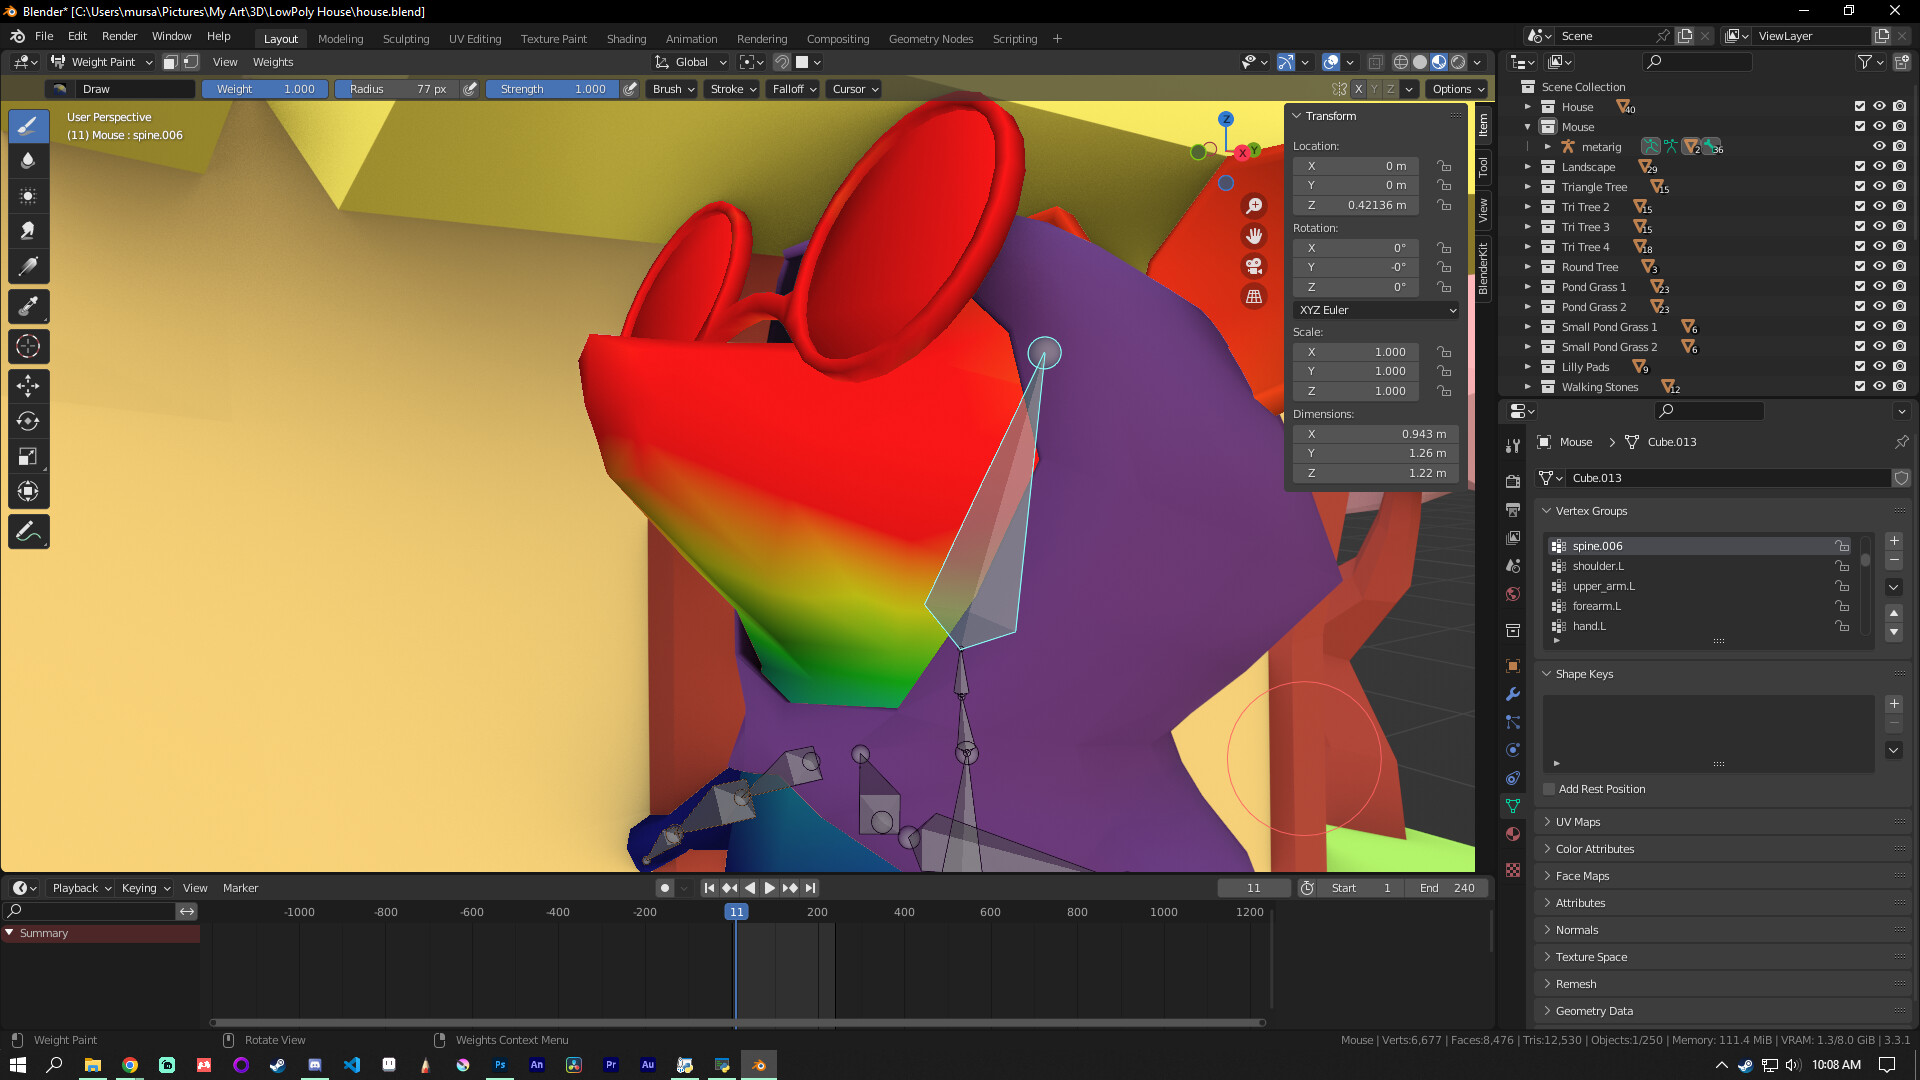Open the Rendering menu
The image size is (1920, 1080).
click(x=762, y=38)
